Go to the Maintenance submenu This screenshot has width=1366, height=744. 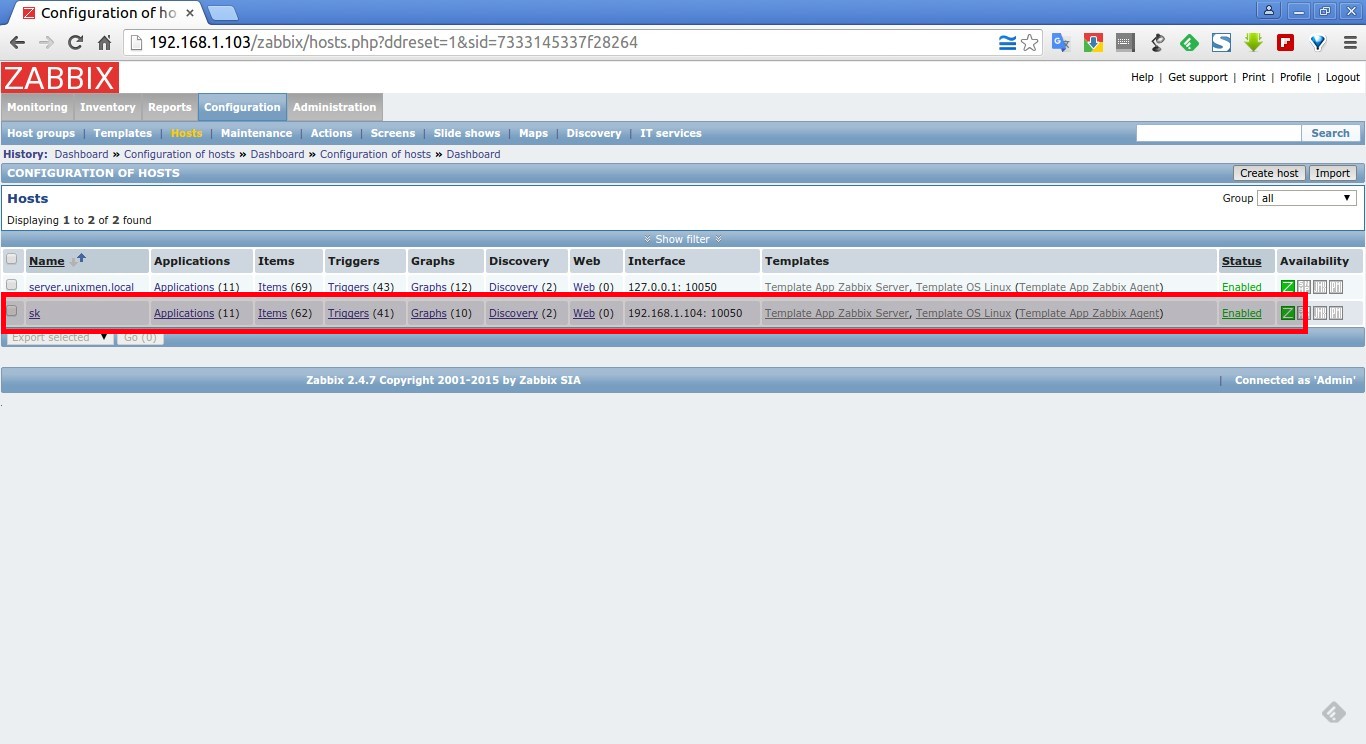tap(256, 133)
